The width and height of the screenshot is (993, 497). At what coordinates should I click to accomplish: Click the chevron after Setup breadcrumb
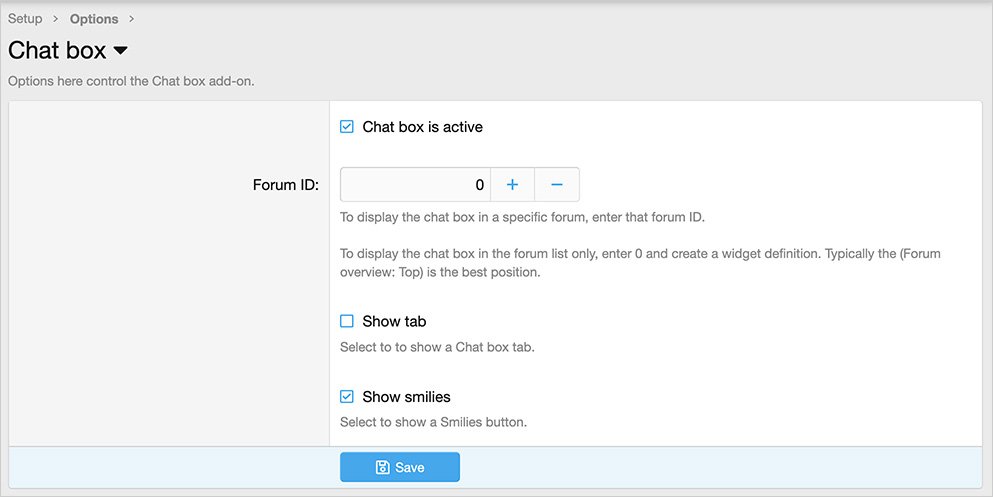[x=56, y=19]
